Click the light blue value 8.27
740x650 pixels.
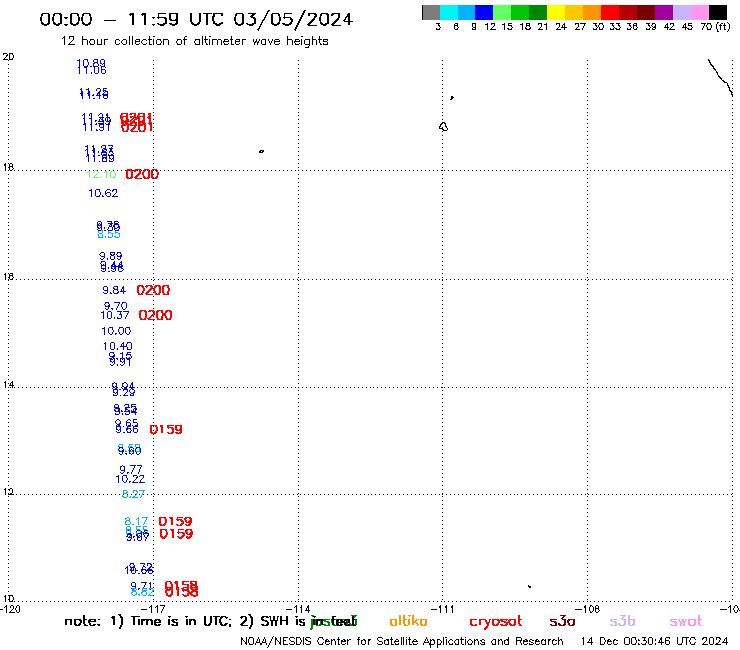(x=133, y=494)
